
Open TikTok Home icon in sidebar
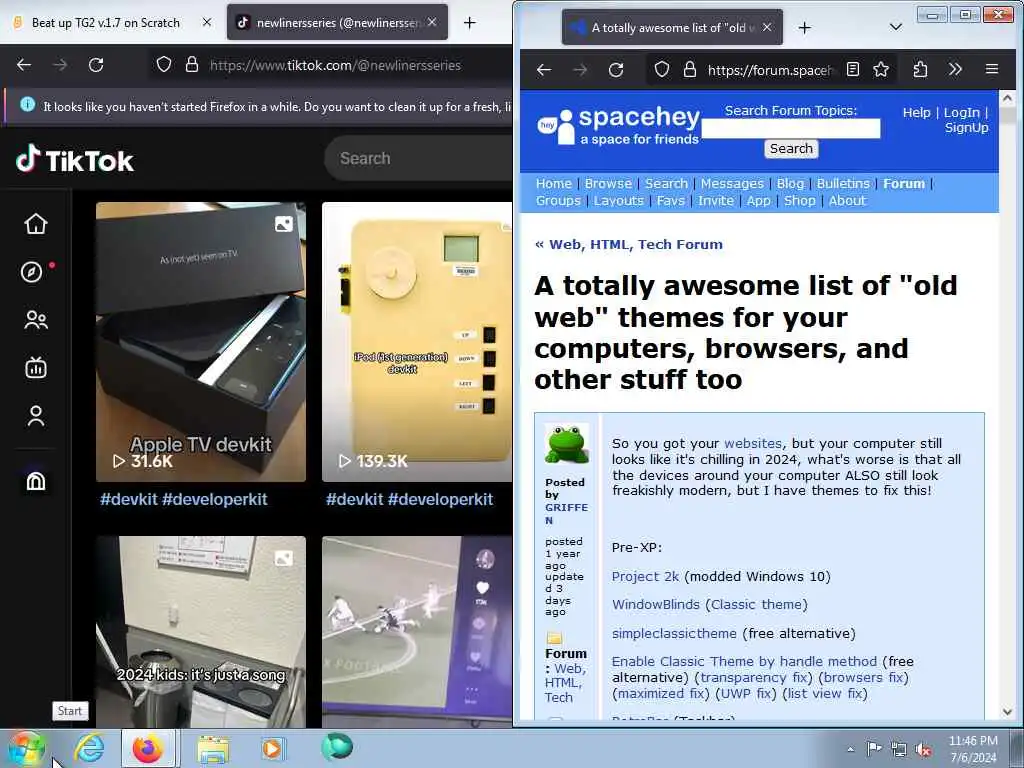(36, 224)
